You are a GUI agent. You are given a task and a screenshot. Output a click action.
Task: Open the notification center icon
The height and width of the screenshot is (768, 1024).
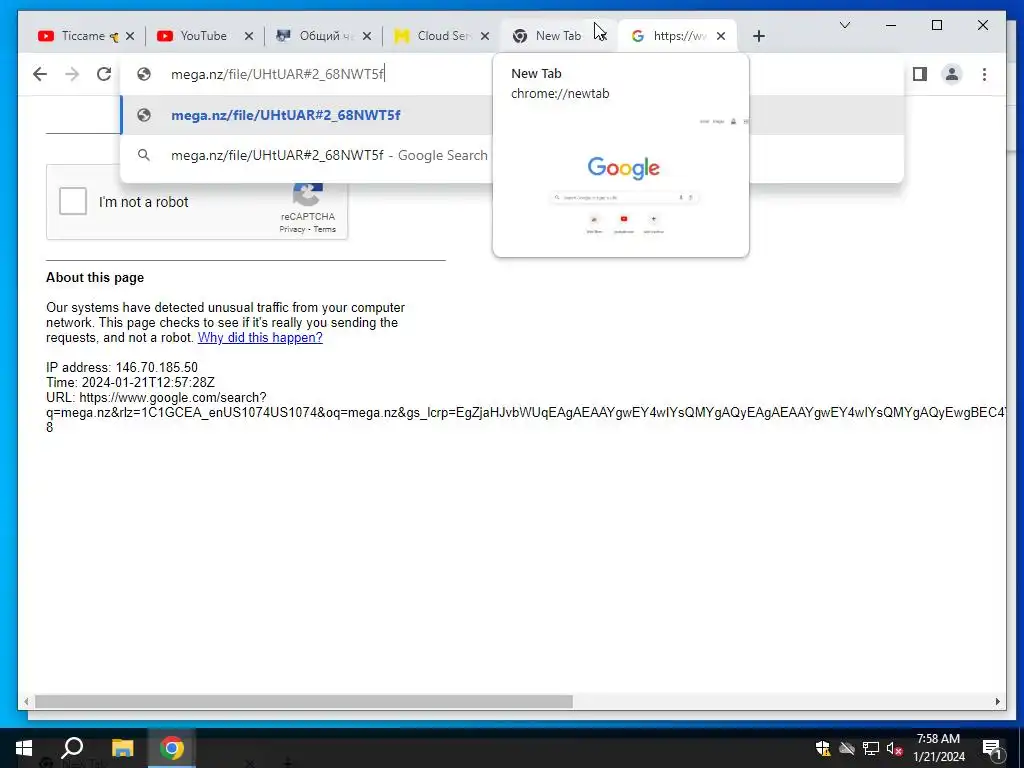pyautogui.click(x=992, y=748)
